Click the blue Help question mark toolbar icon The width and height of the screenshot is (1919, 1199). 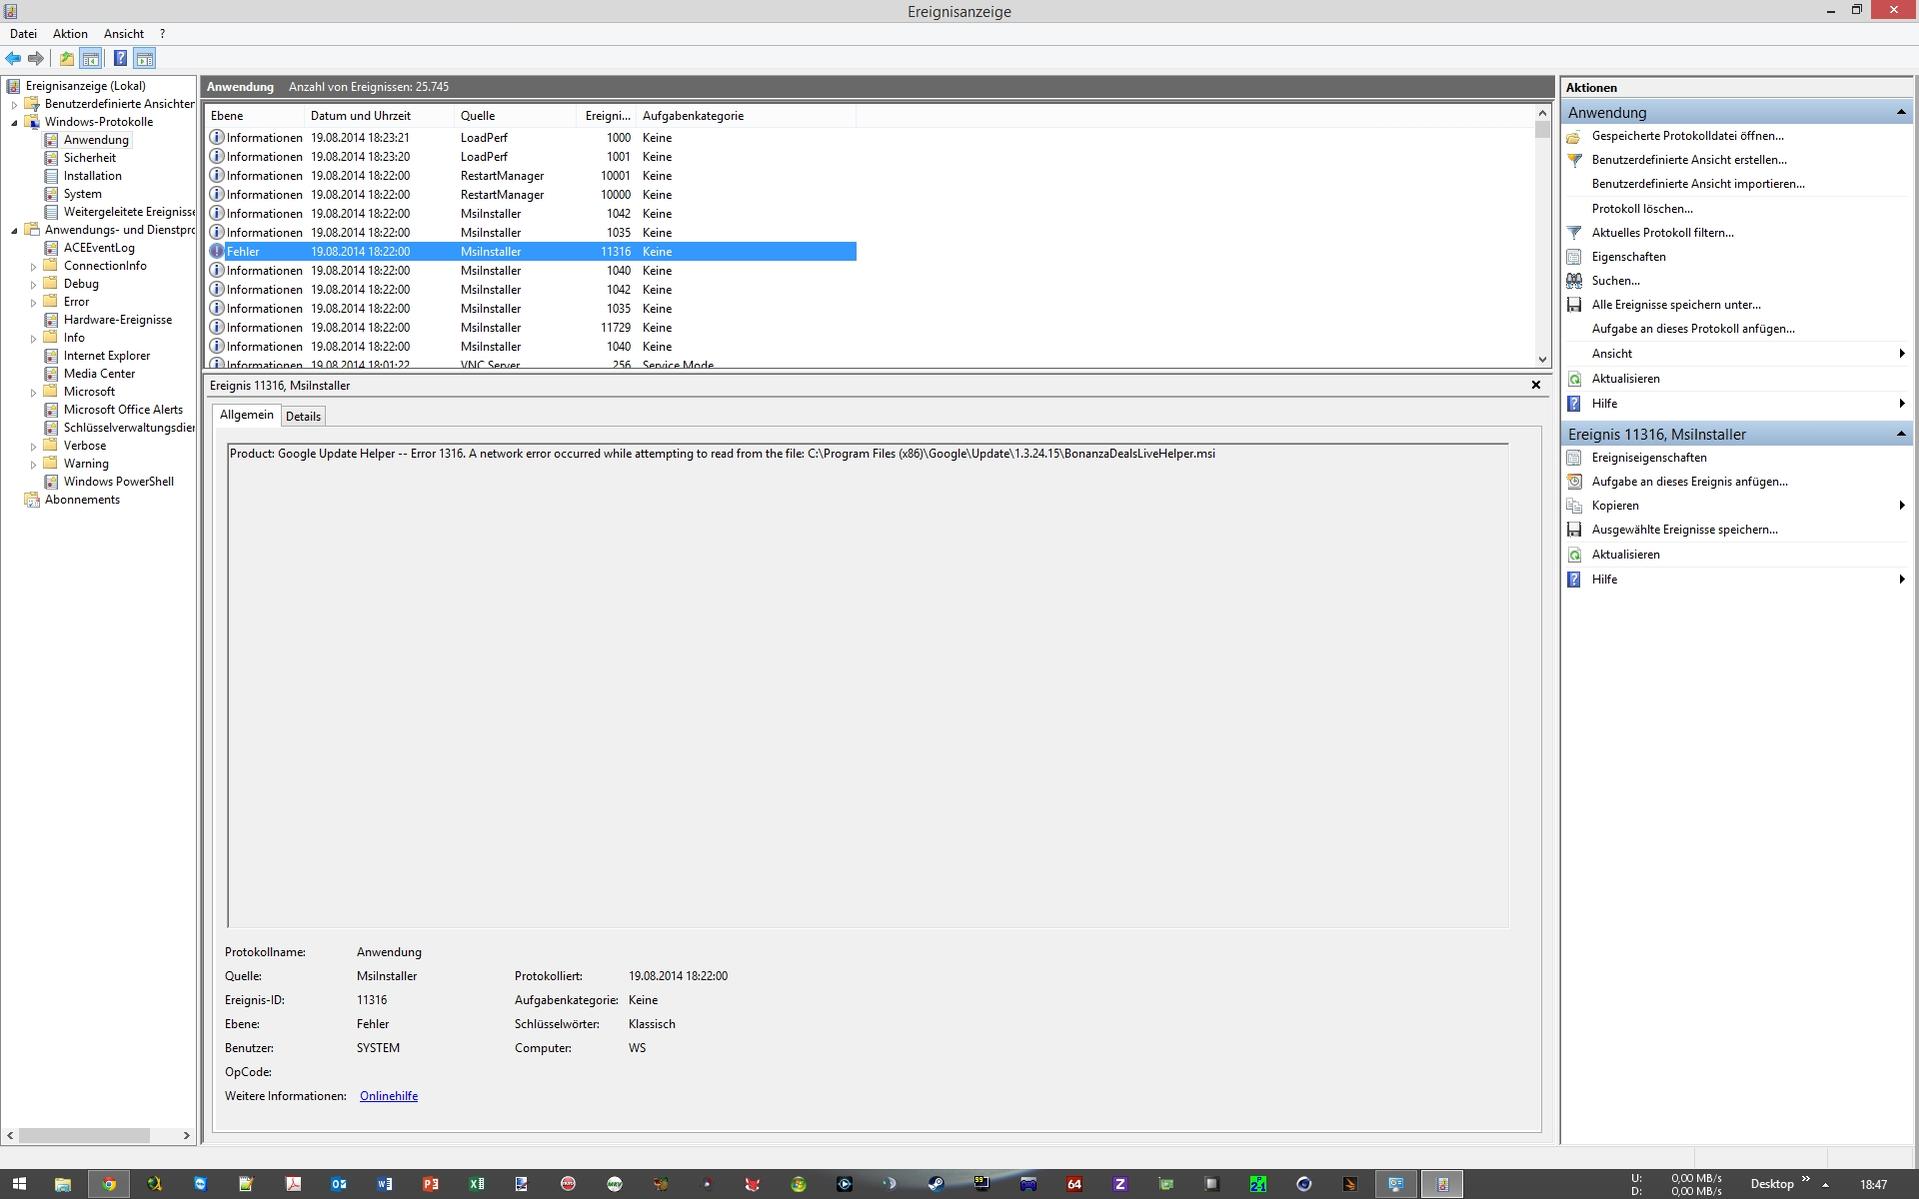click(120, 58)
